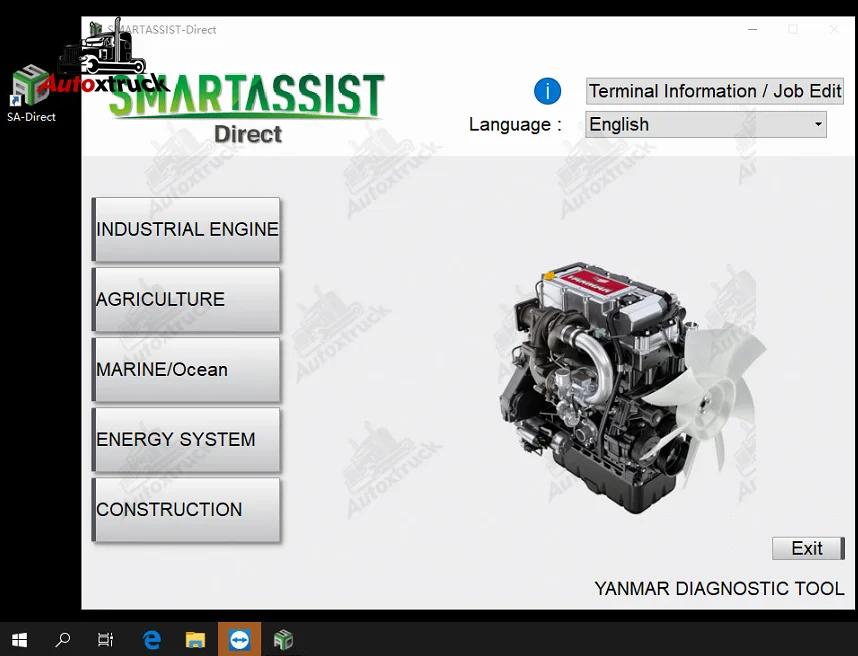Click the blue information icon

coord(547,91)
